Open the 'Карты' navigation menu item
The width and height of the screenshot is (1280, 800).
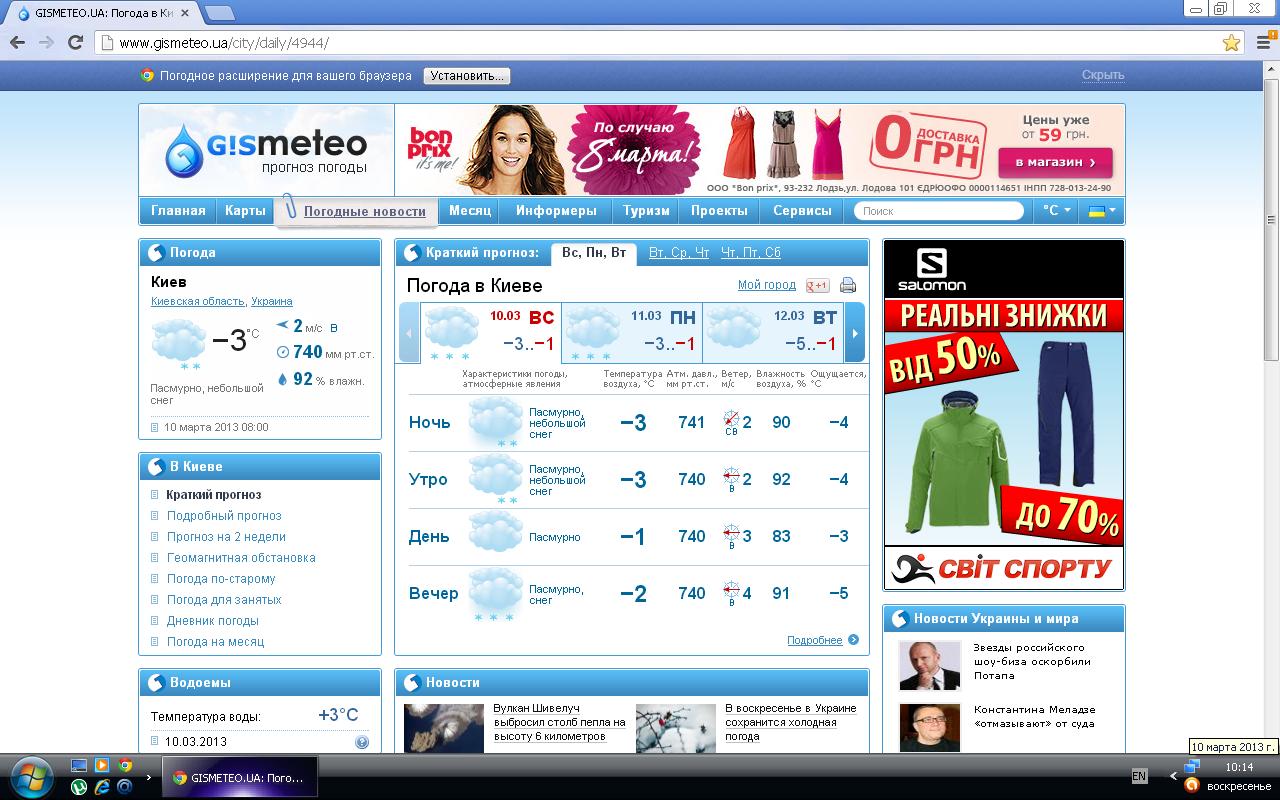[245, 211]
